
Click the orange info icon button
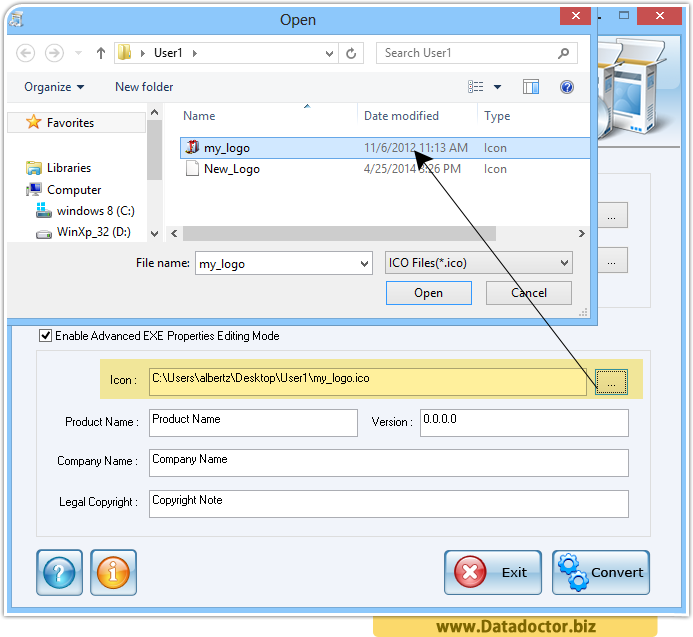[113, 573]
